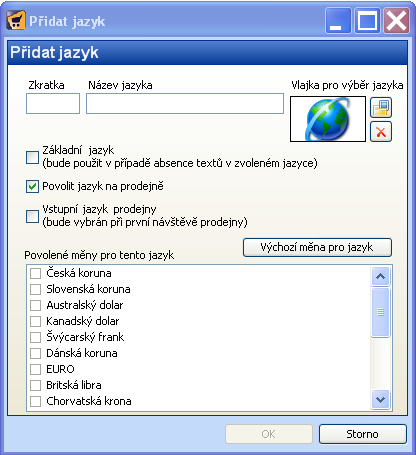Click the currency list scrollbar thumb
The image size is (416, 455).
tap(380, 312)
